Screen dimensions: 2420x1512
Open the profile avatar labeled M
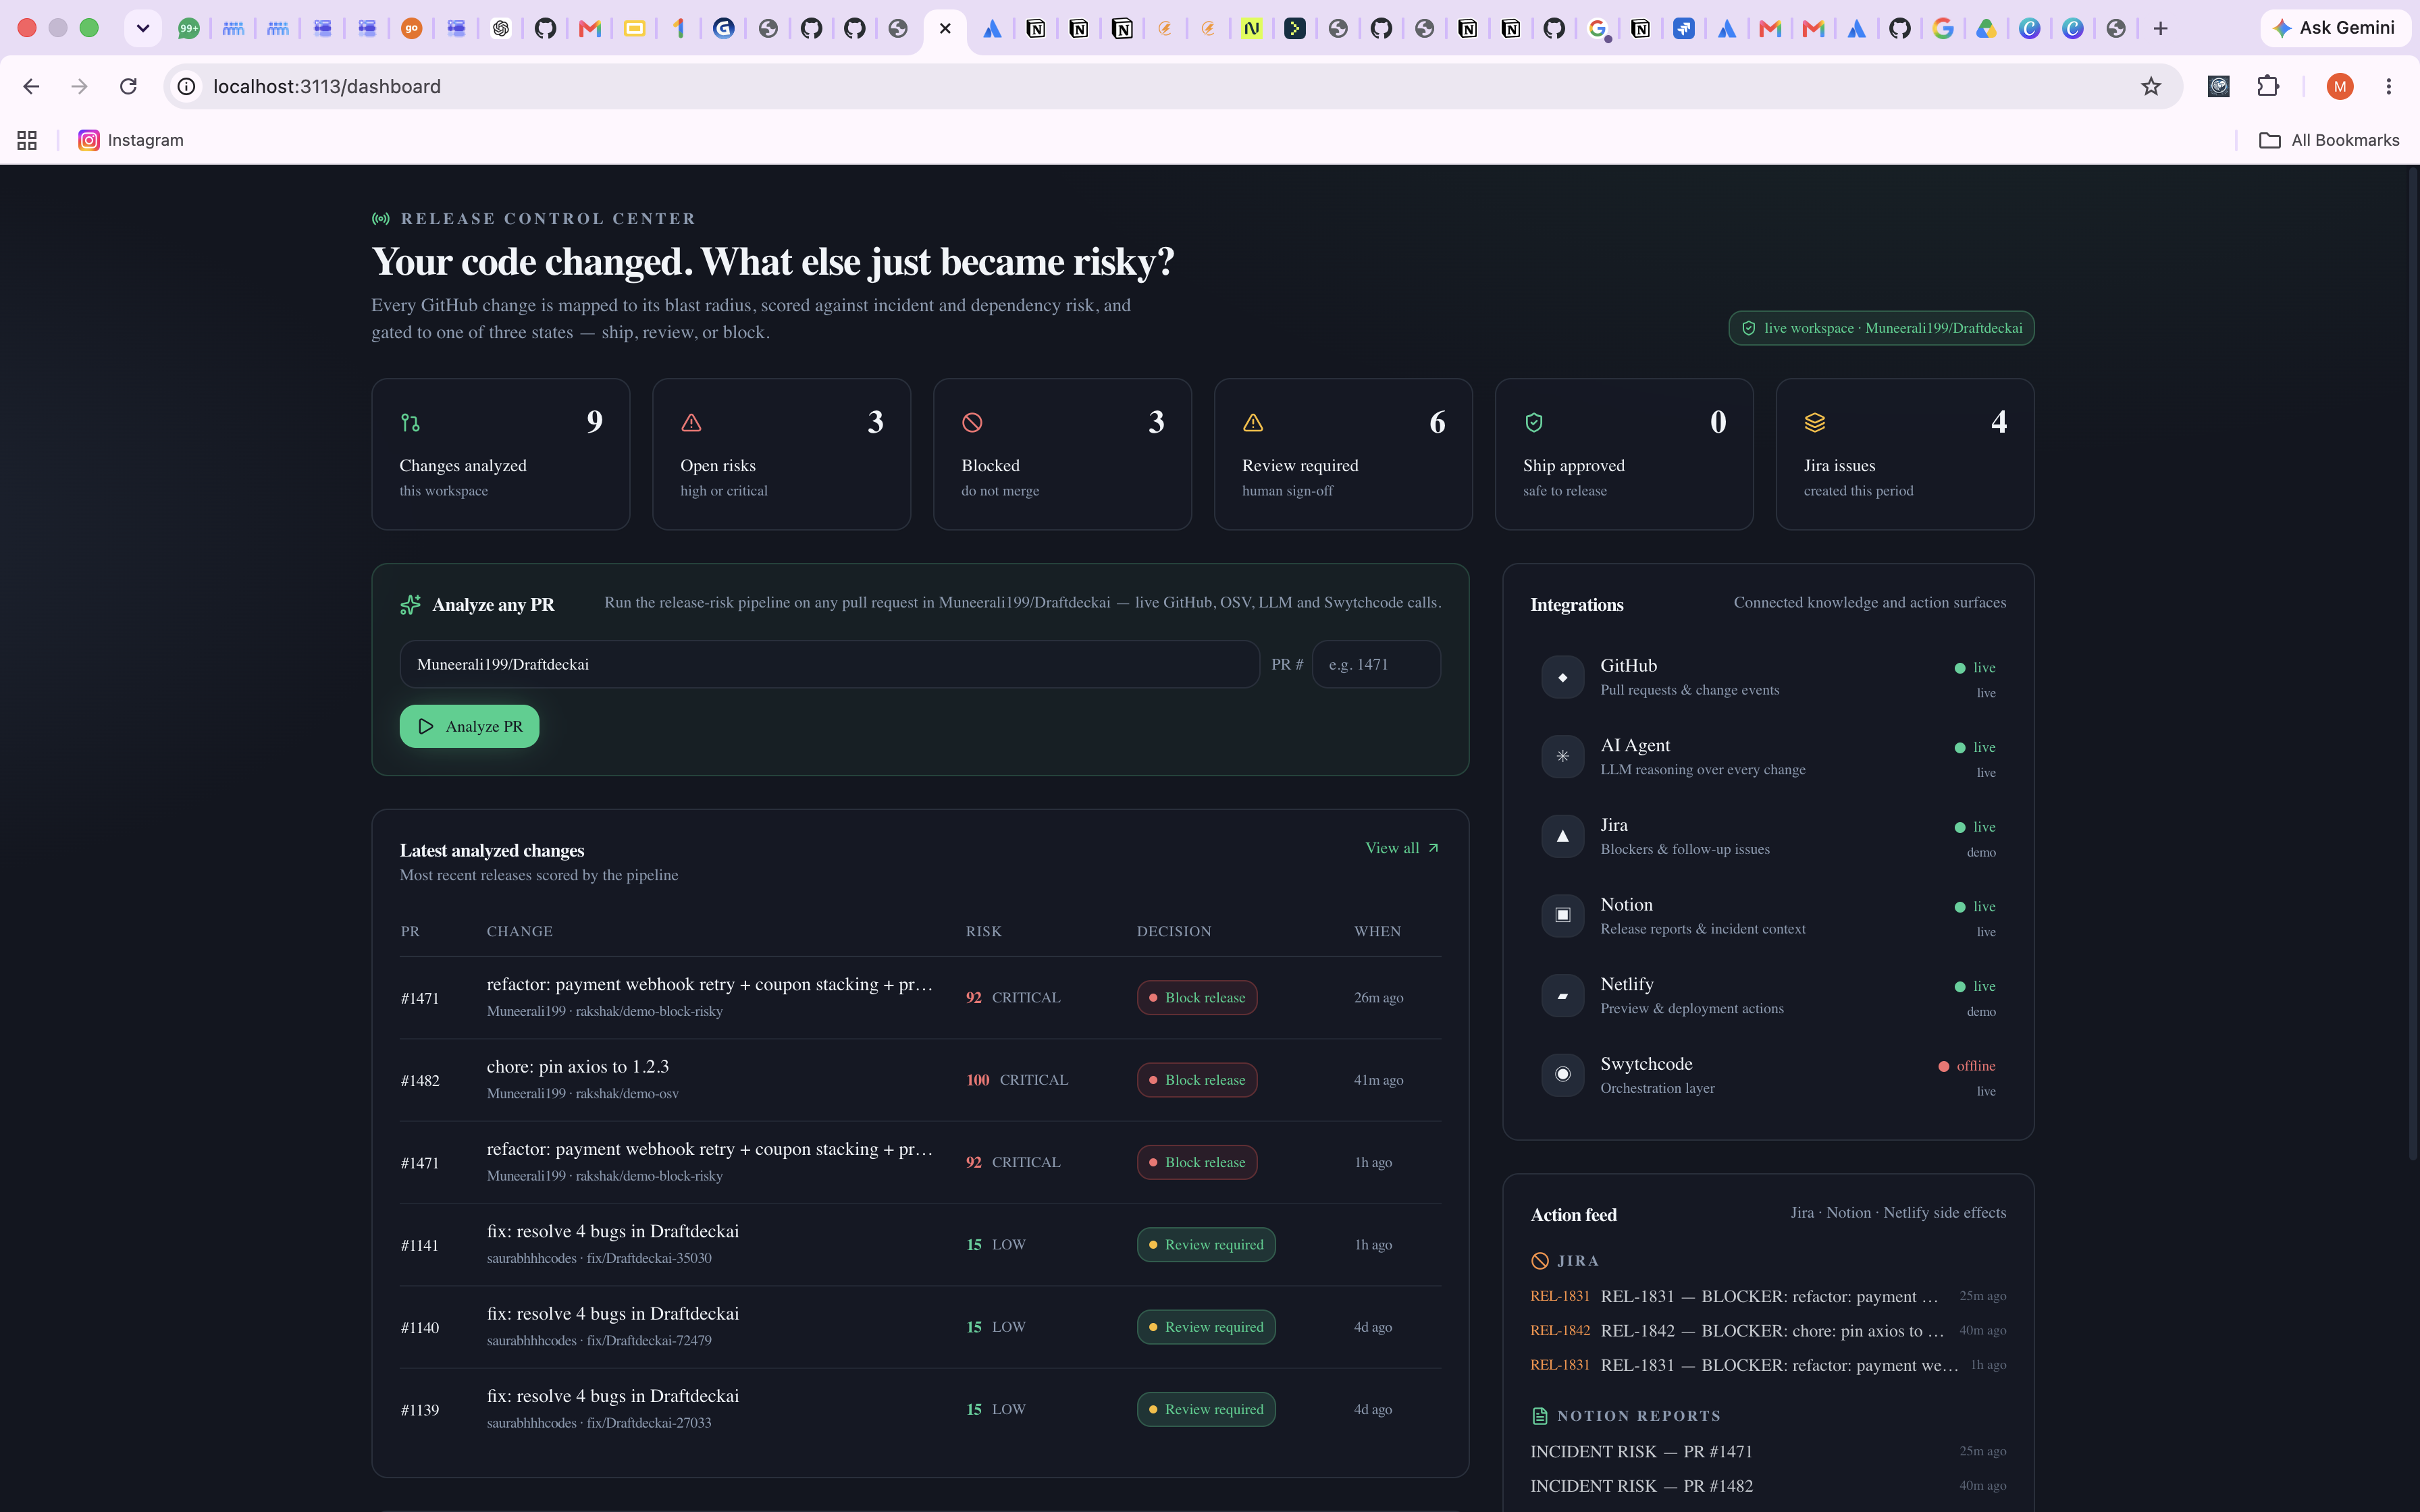[2340, 87]
